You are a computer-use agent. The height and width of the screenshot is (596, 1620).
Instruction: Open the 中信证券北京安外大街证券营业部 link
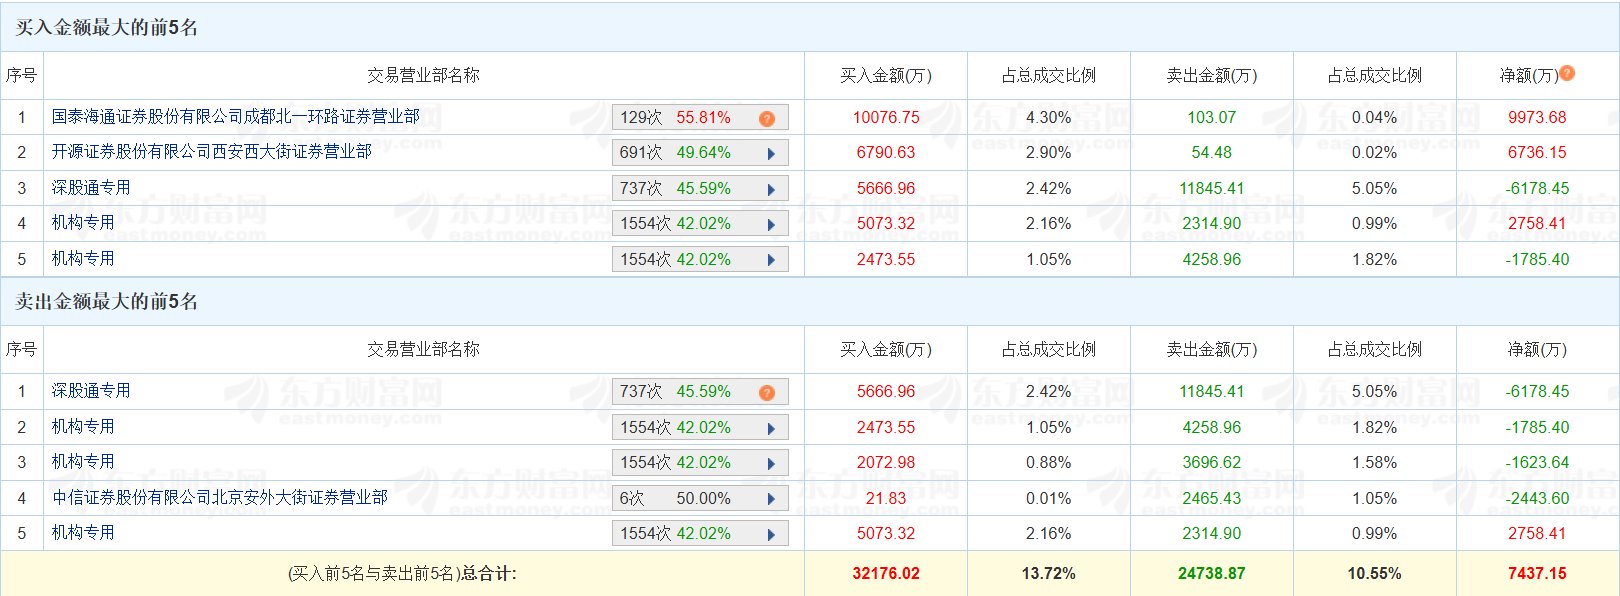[x=219, y=498]
